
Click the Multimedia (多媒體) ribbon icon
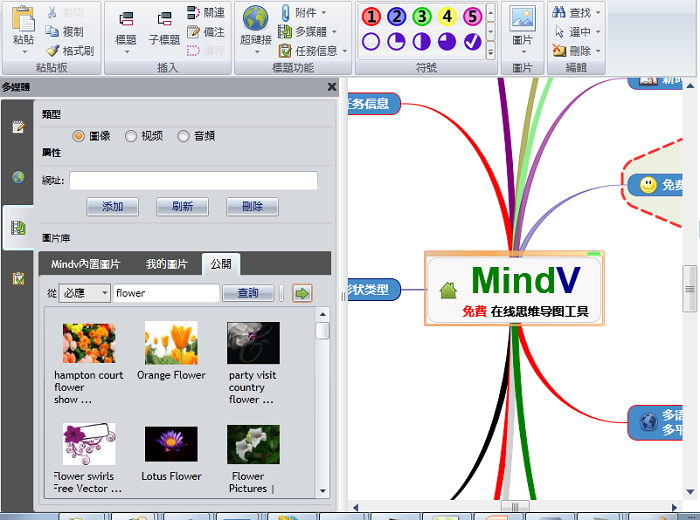point(285,32)
